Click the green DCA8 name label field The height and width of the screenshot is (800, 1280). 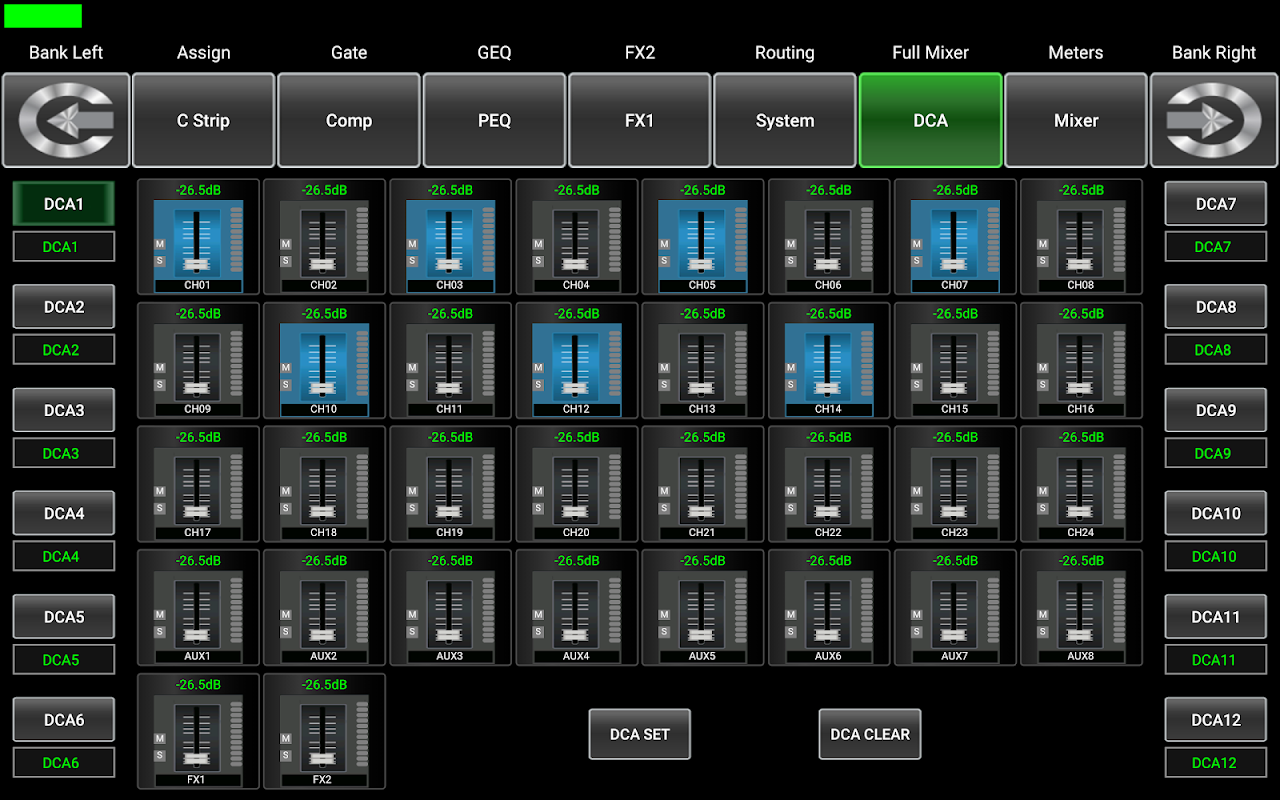1216,350
